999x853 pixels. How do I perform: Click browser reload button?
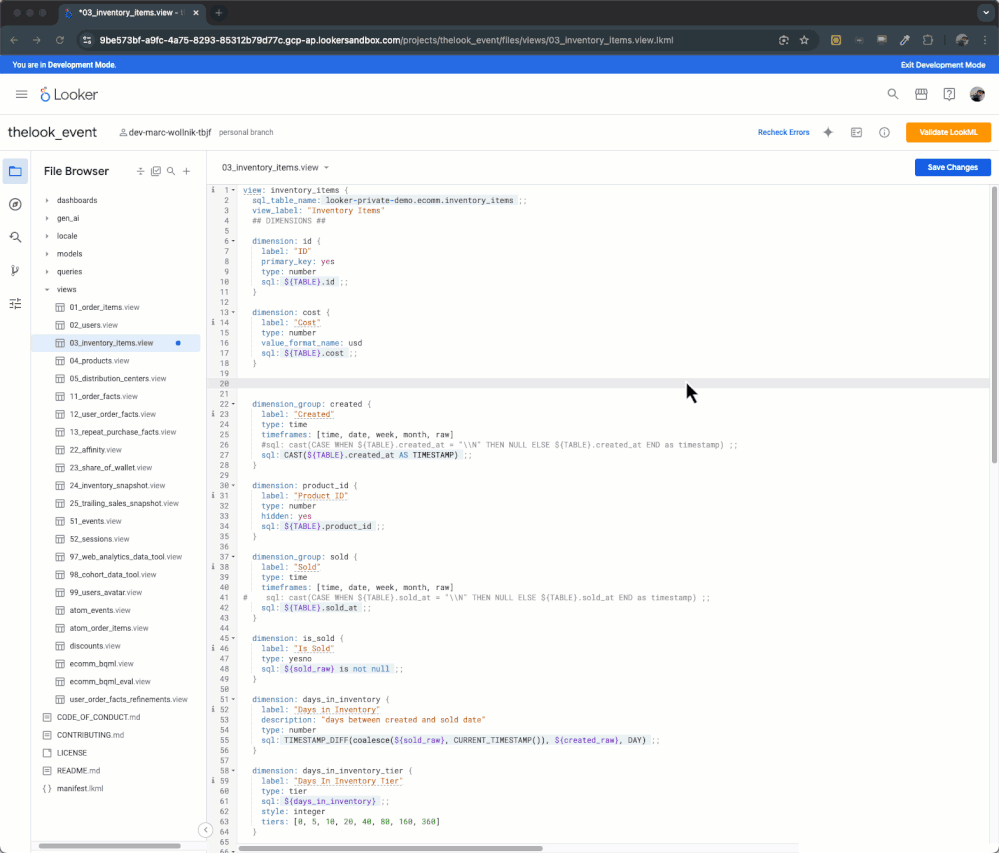59,40
